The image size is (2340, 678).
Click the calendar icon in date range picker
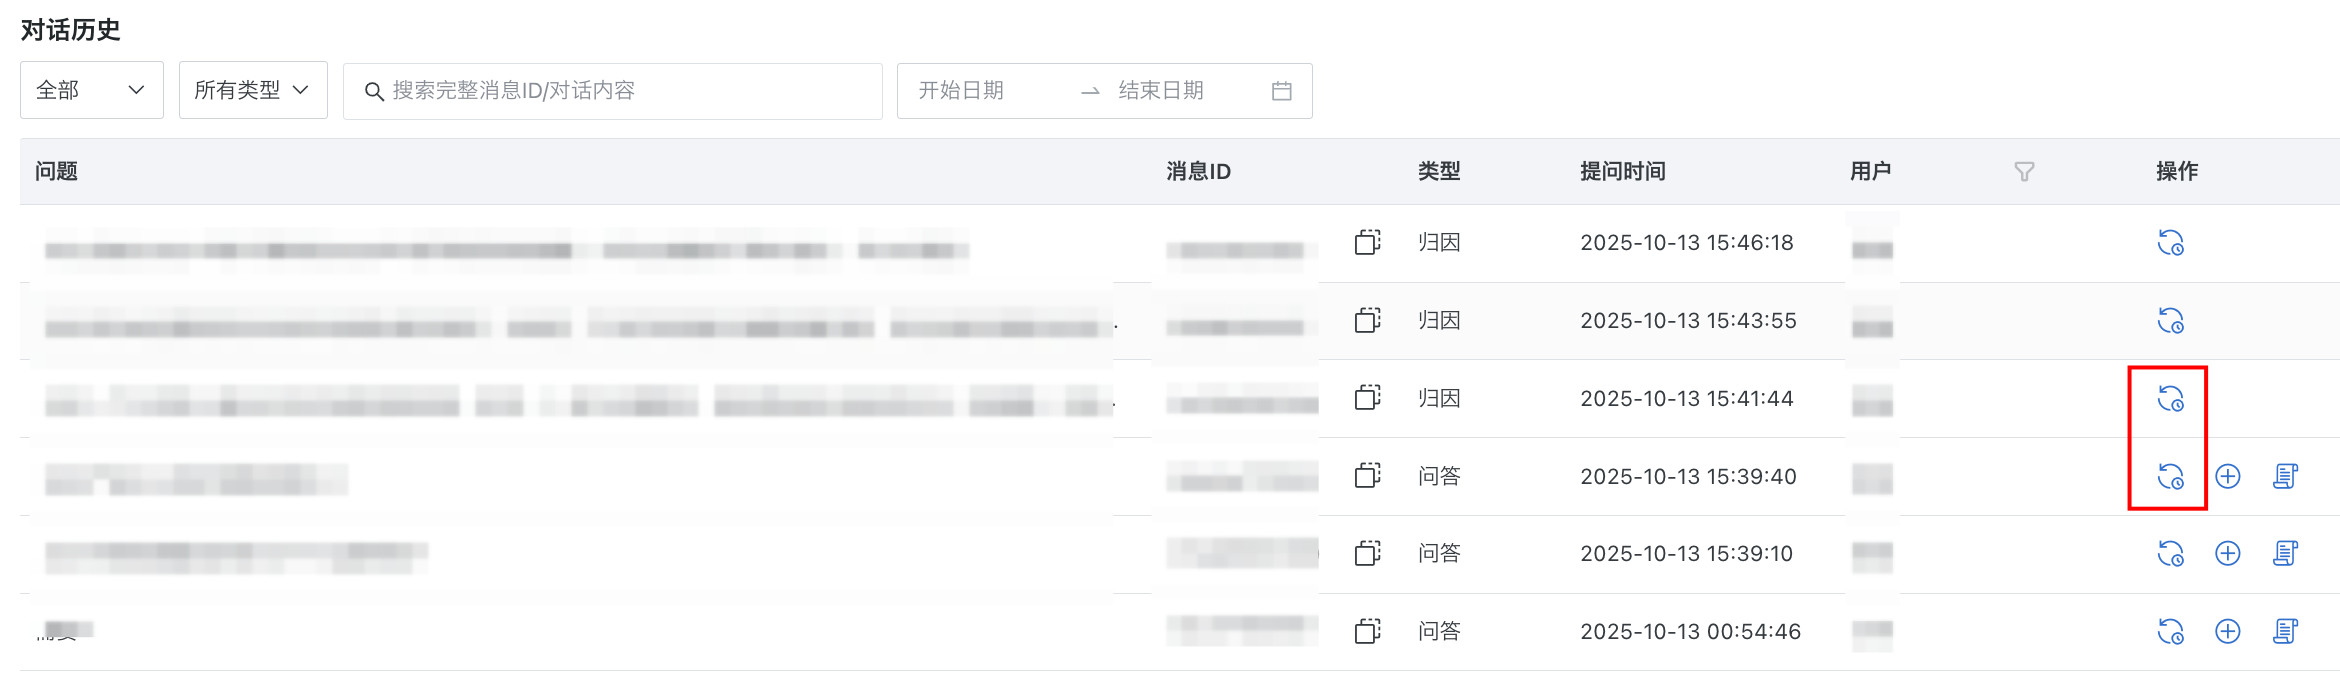1281,91
